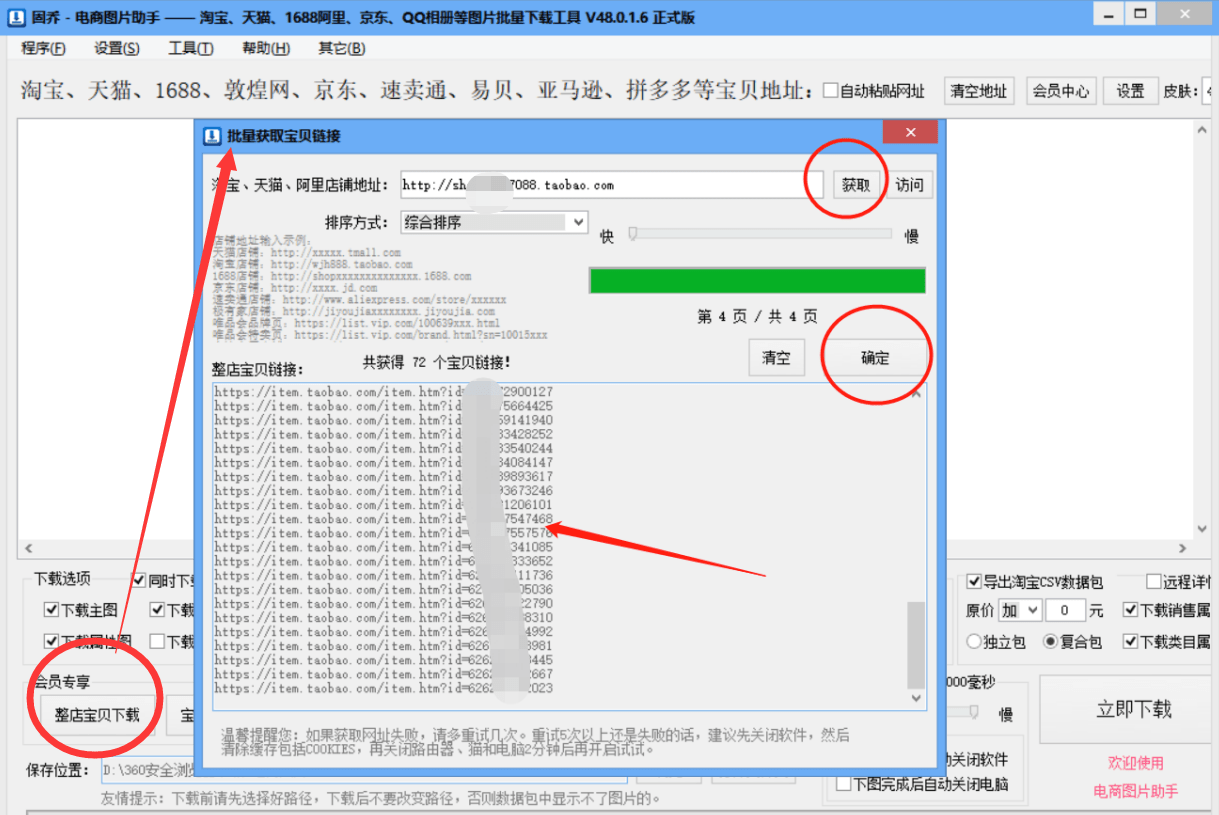Uncheck the 下载主图 checkbox
The height and width of the screenshot is (815, 1219).
[50, 611]
